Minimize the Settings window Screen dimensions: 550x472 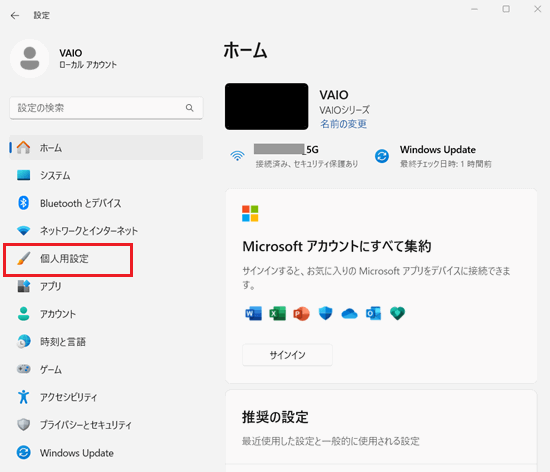tap(474, 9)
